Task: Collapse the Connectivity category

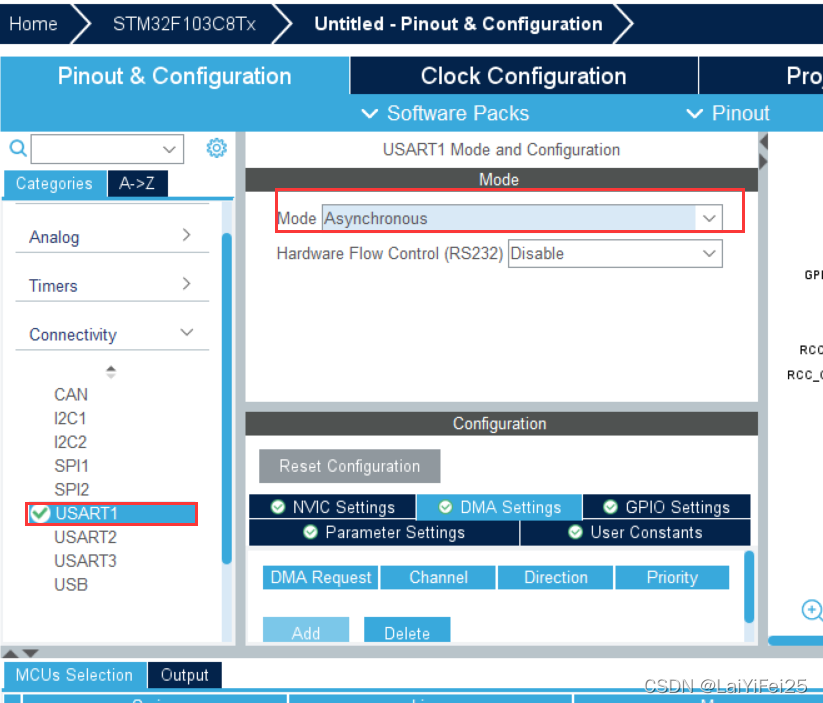Action: pyautogui.click(x=112, y=334)
